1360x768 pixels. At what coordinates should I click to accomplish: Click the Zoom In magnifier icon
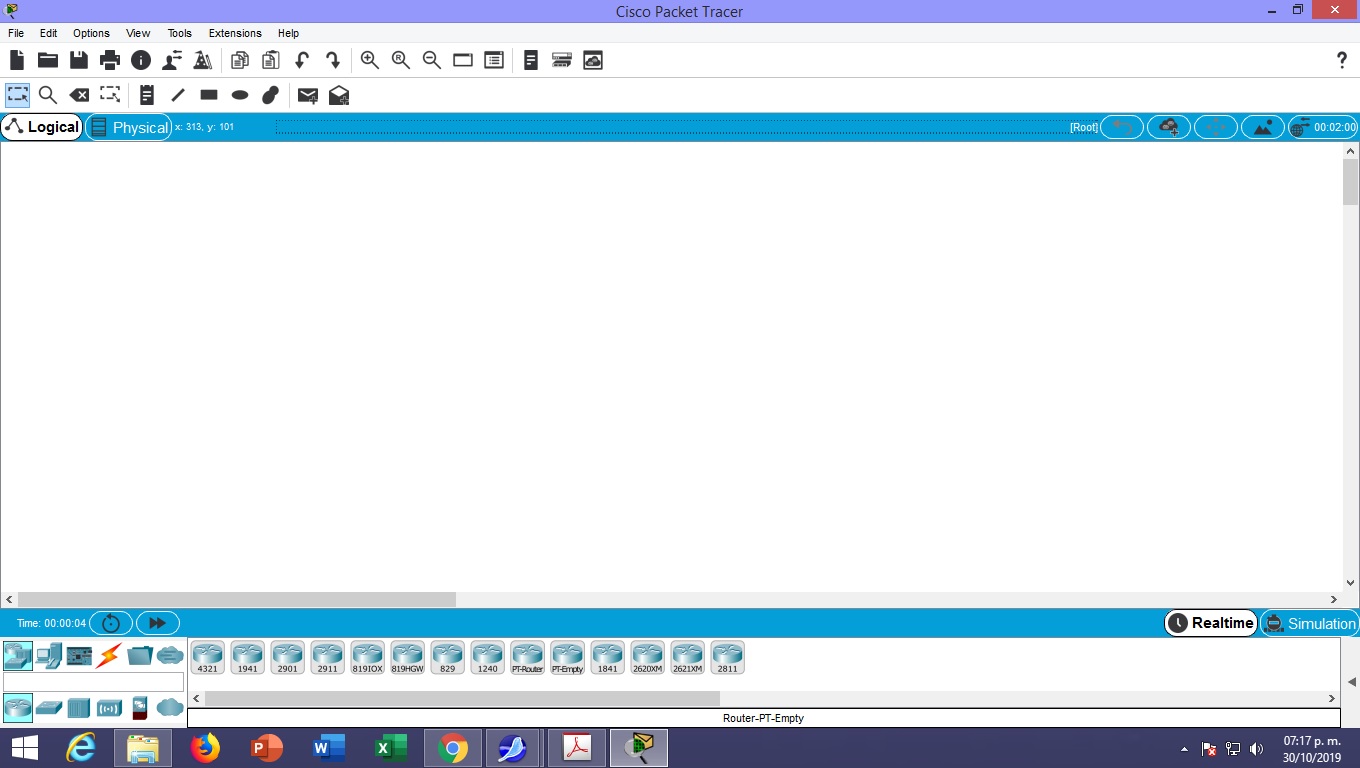(x=370, y=60)
